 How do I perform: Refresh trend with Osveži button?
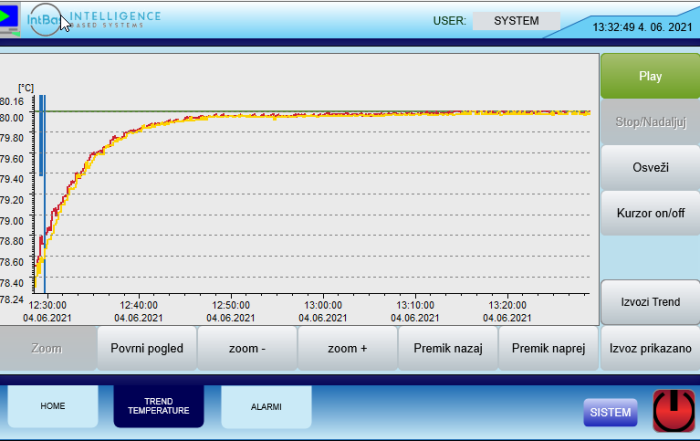[650, 167]
